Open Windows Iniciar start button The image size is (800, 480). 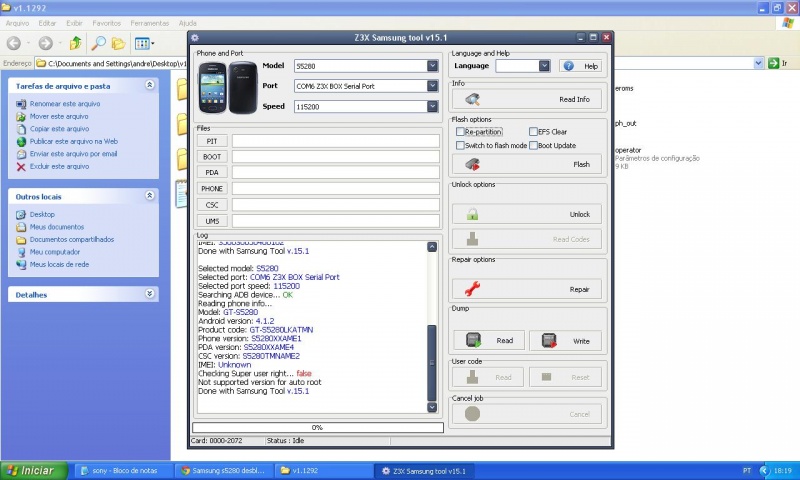point(34,470)
